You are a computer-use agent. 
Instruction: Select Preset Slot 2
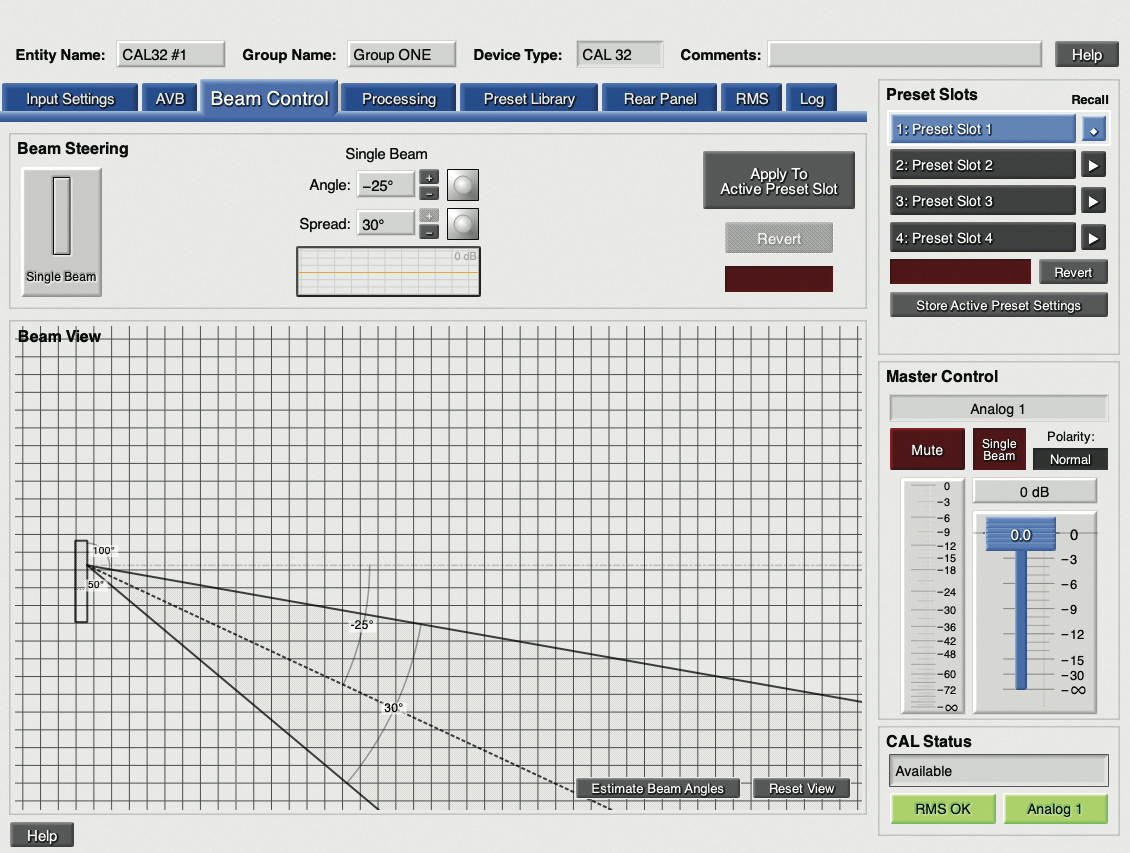coord(983,165)
